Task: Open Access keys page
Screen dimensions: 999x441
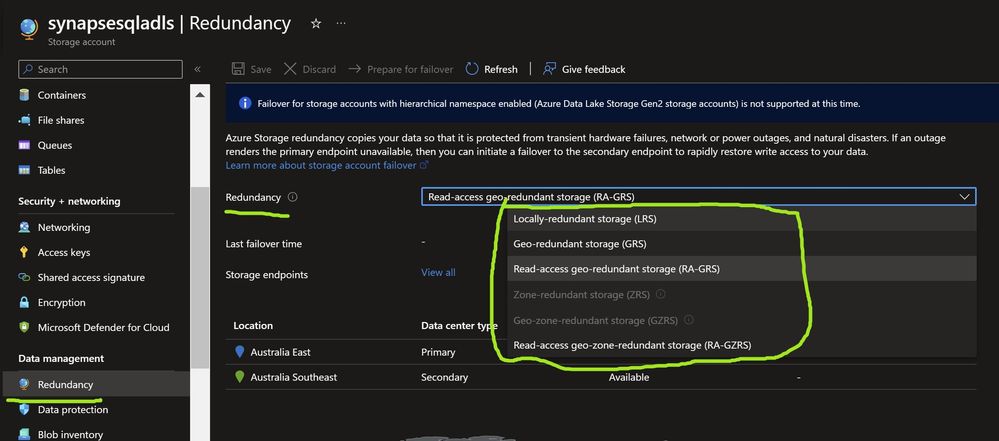Action: point(64,252)
